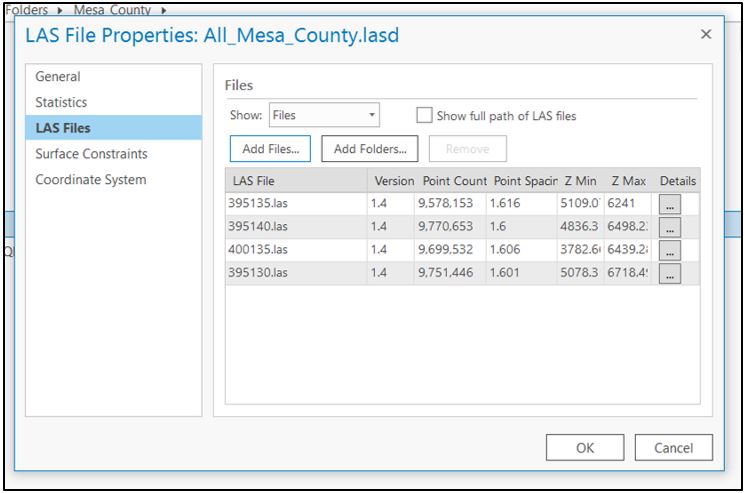The height and width of the screenshot is (493, 745).
Task: Open details for 400135.las
Action: [x=669, y=250]
